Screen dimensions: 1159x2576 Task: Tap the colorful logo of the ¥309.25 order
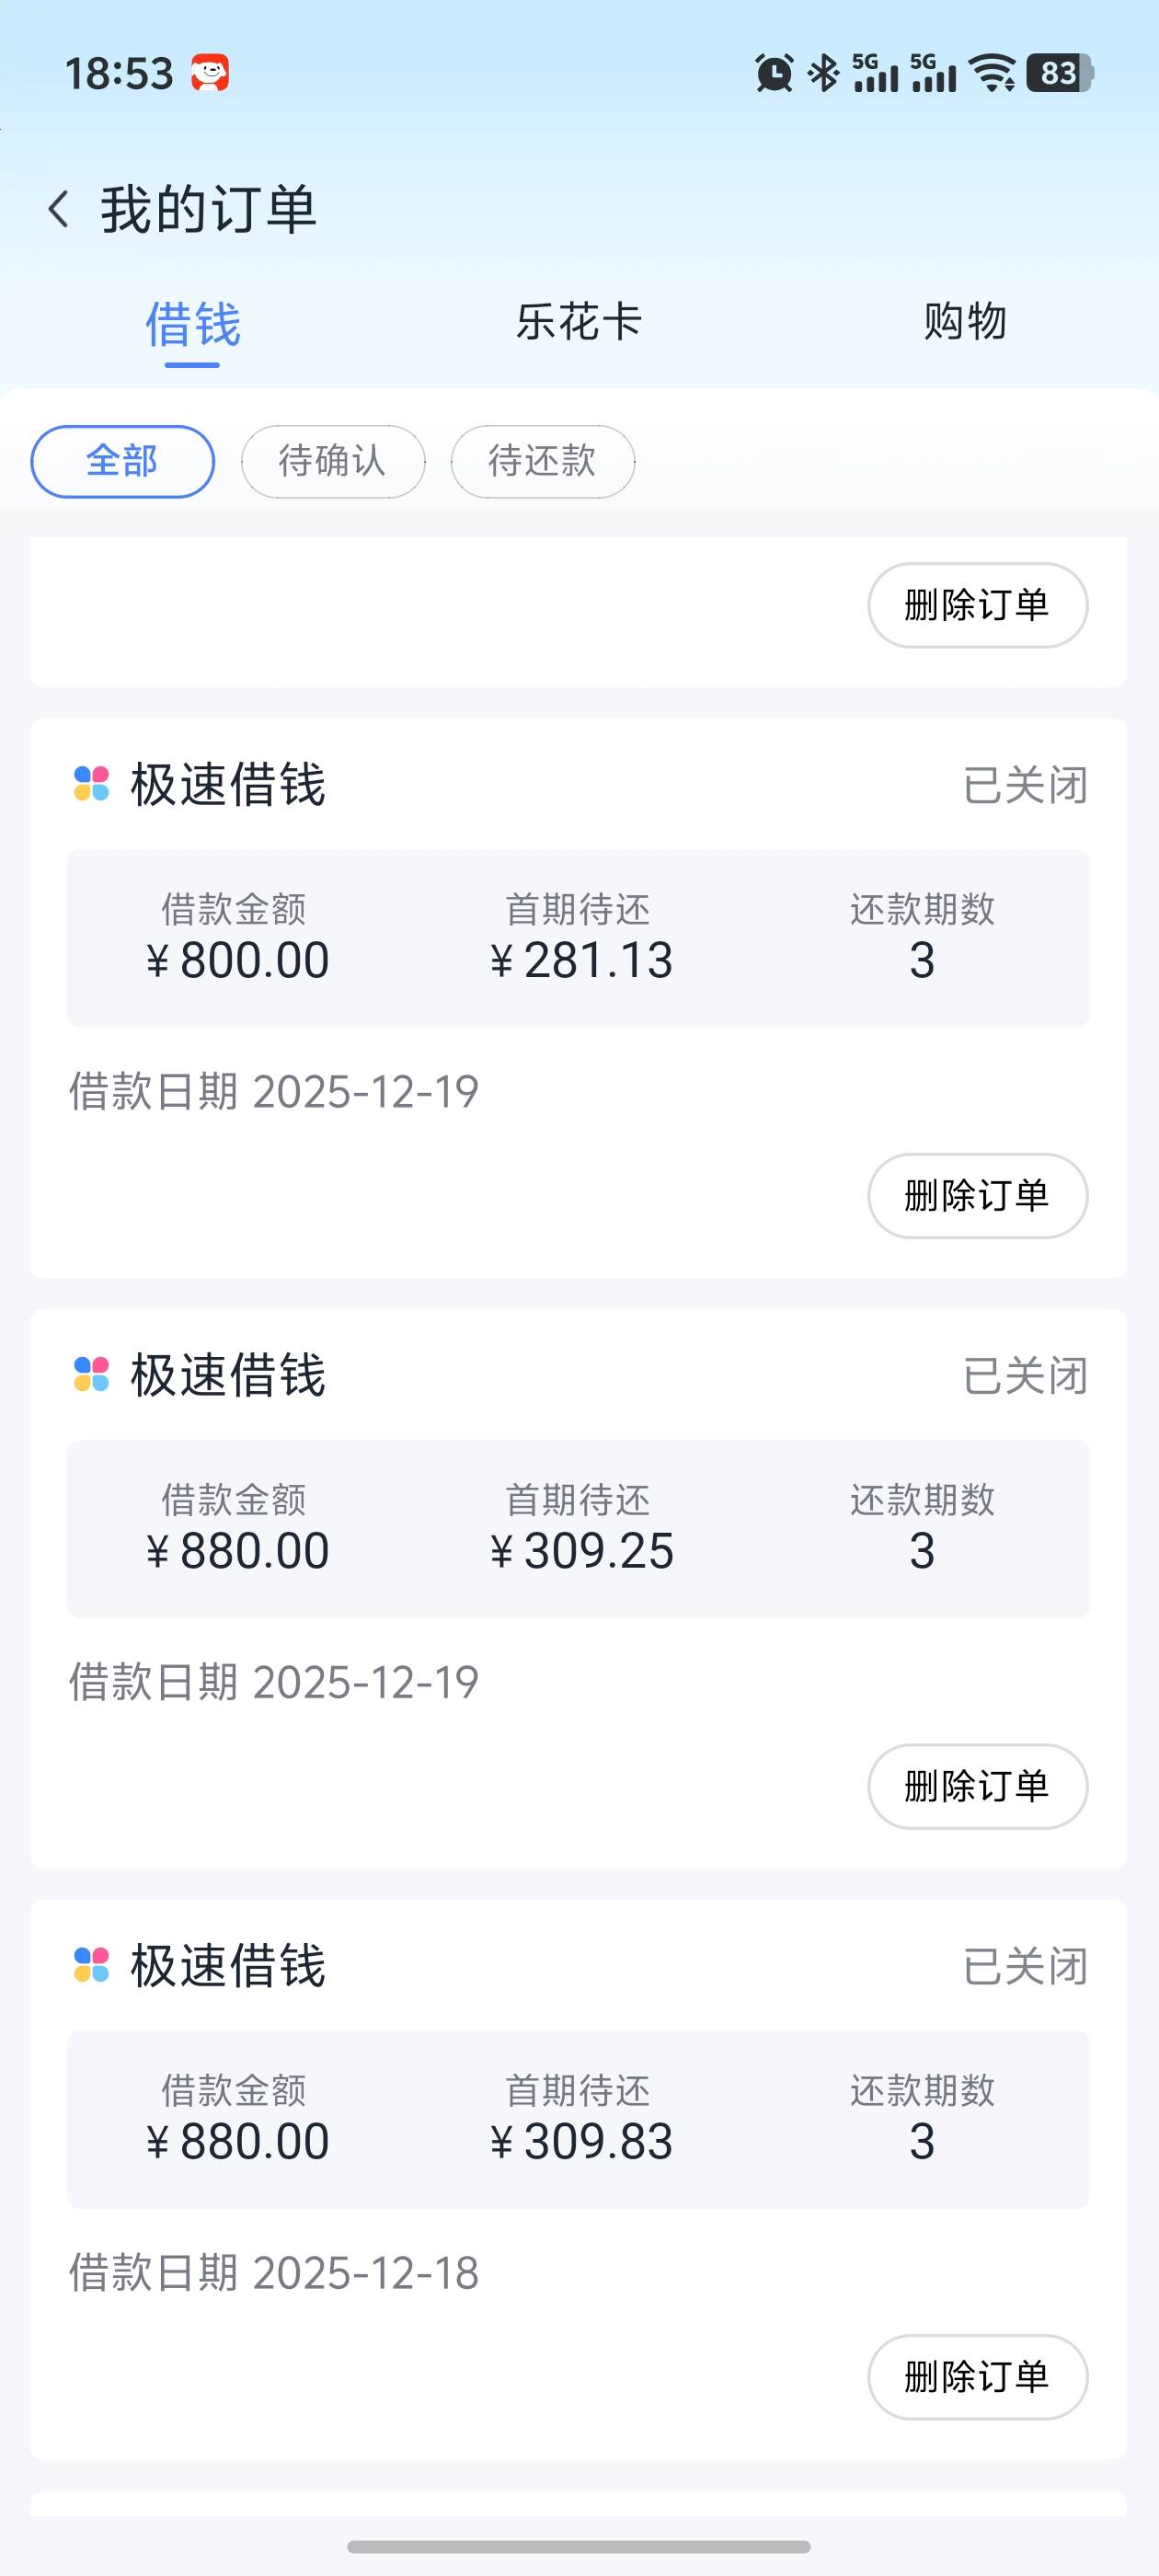click(92, 1374)
